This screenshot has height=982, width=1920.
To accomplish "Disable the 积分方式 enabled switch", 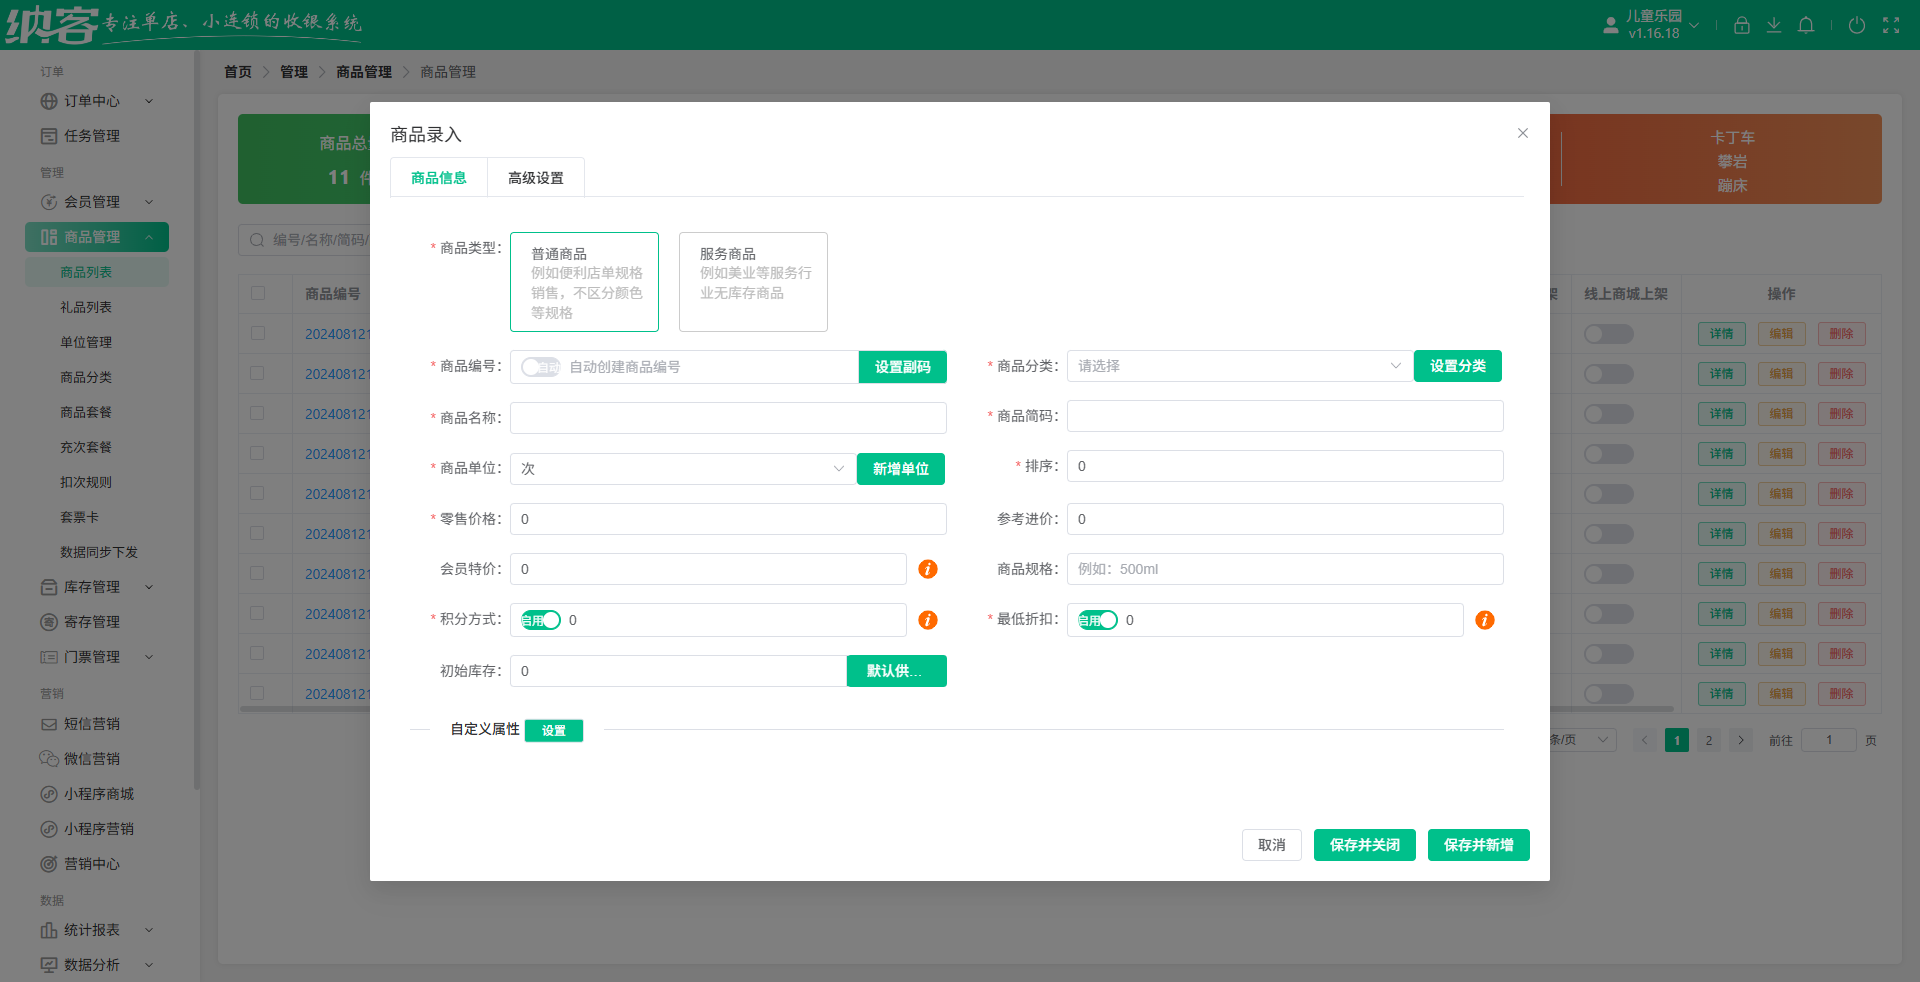I will coord(540,620).
